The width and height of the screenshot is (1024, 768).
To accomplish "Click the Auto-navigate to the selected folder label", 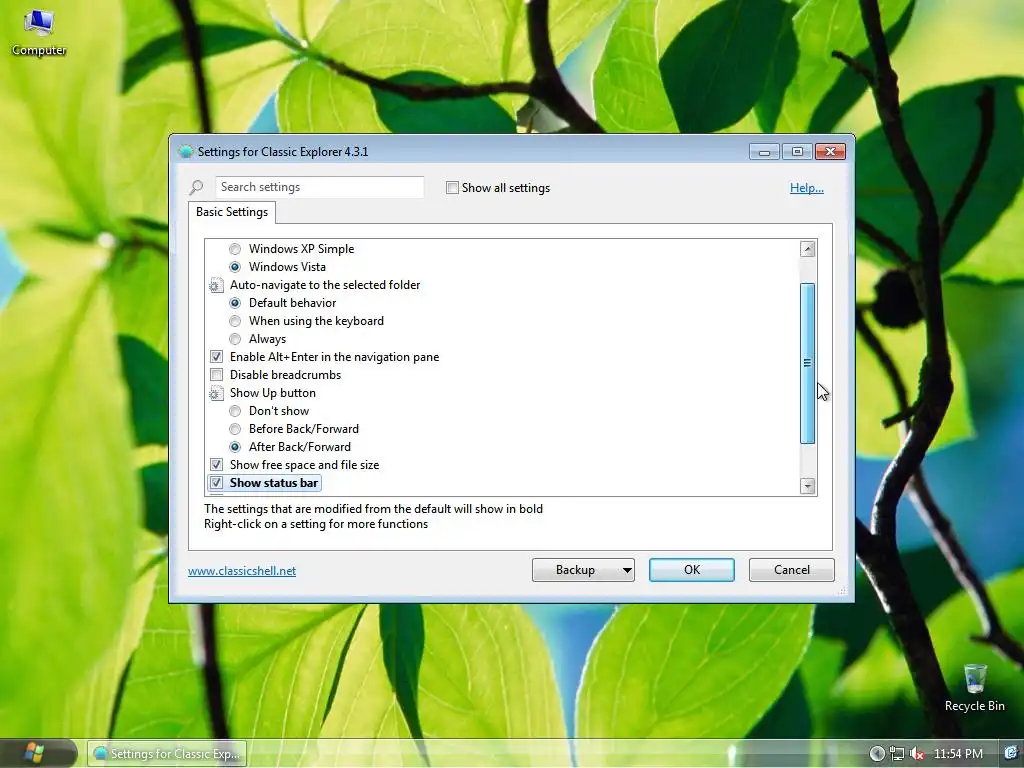I will point(325,285).
